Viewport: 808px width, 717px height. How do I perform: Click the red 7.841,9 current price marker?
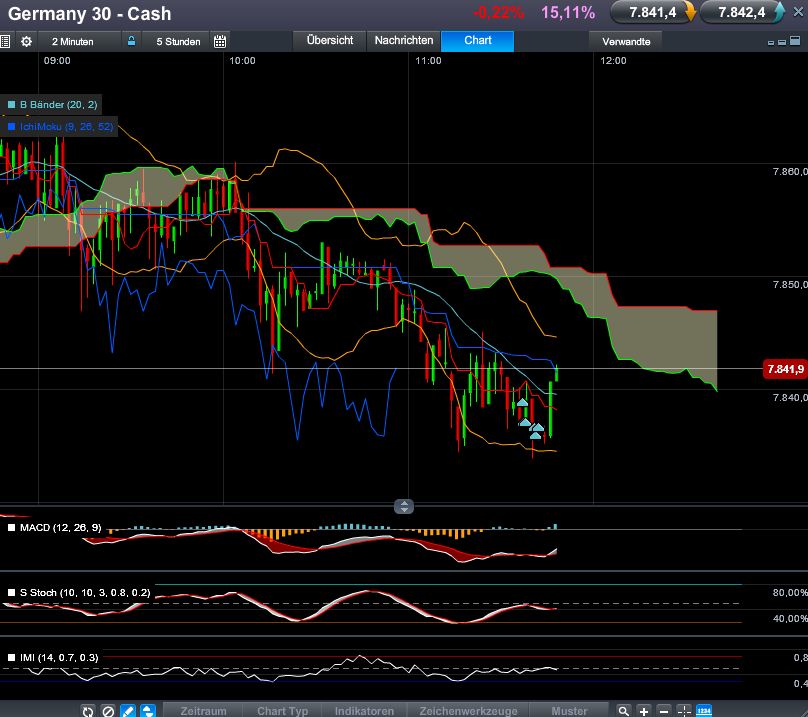pyautogui.click(x=785, y=369)
